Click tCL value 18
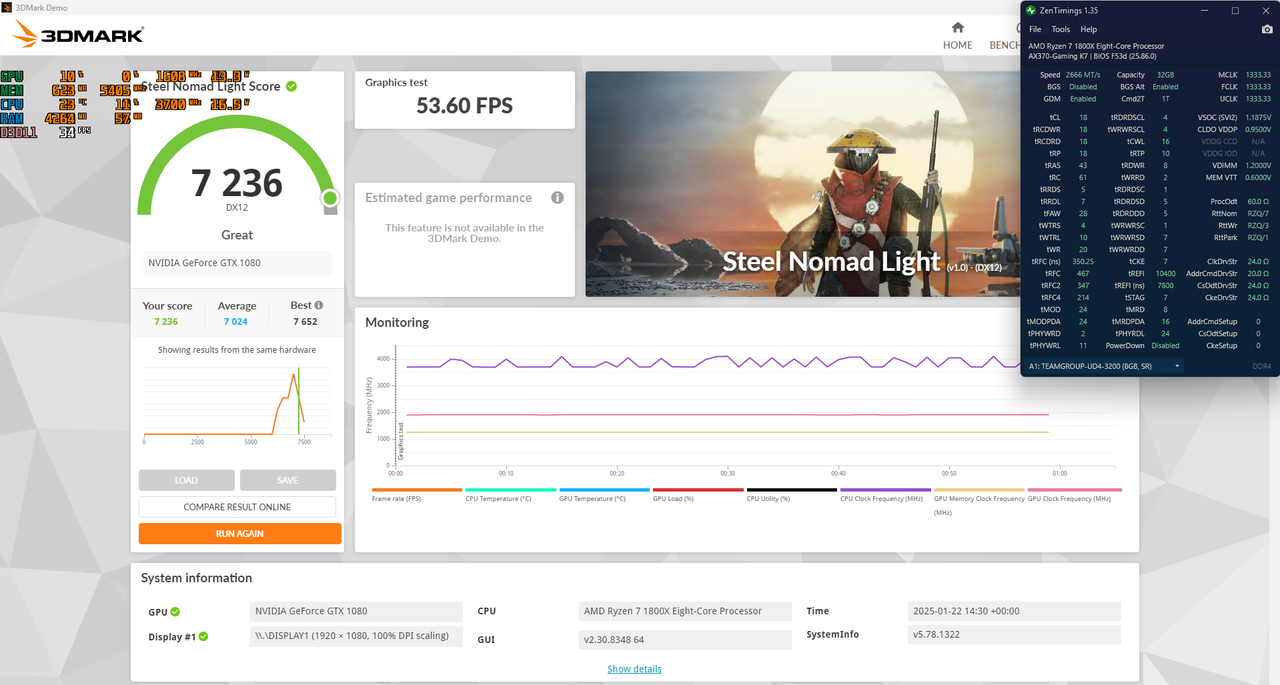 coord(1083,118)
